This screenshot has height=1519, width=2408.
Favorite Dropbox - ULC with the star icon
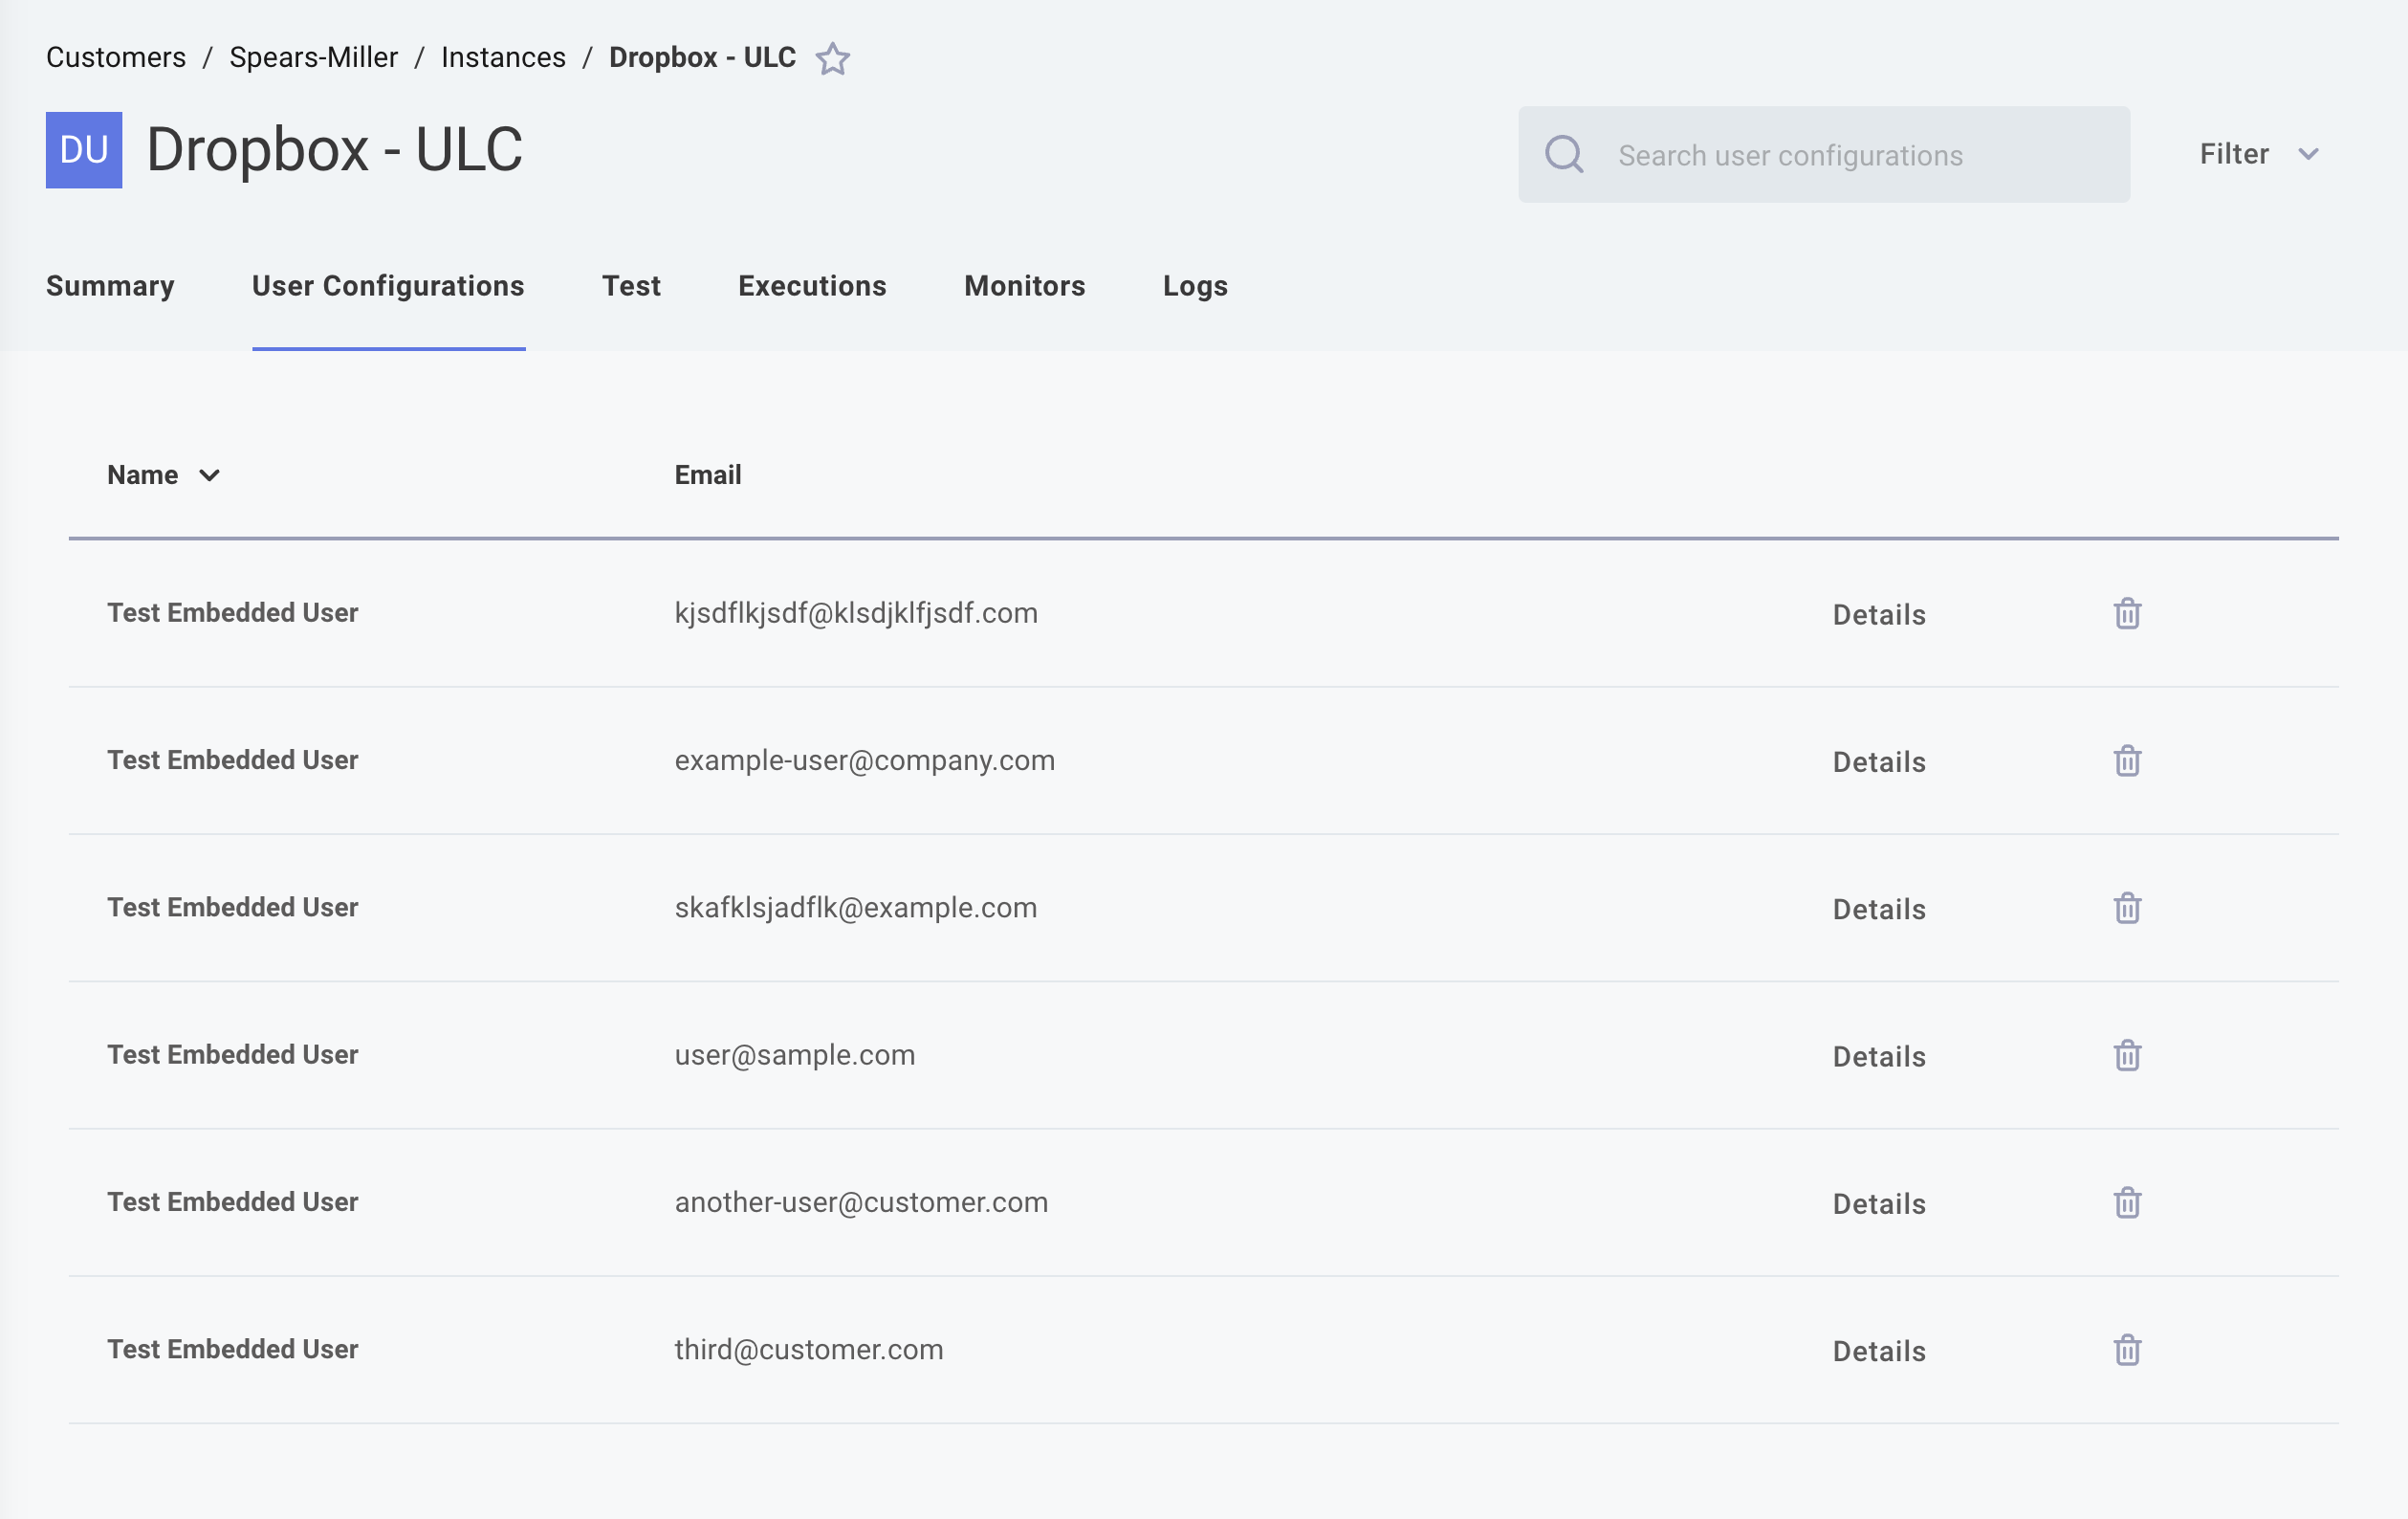pyautogui.click(x=833, y=58)
